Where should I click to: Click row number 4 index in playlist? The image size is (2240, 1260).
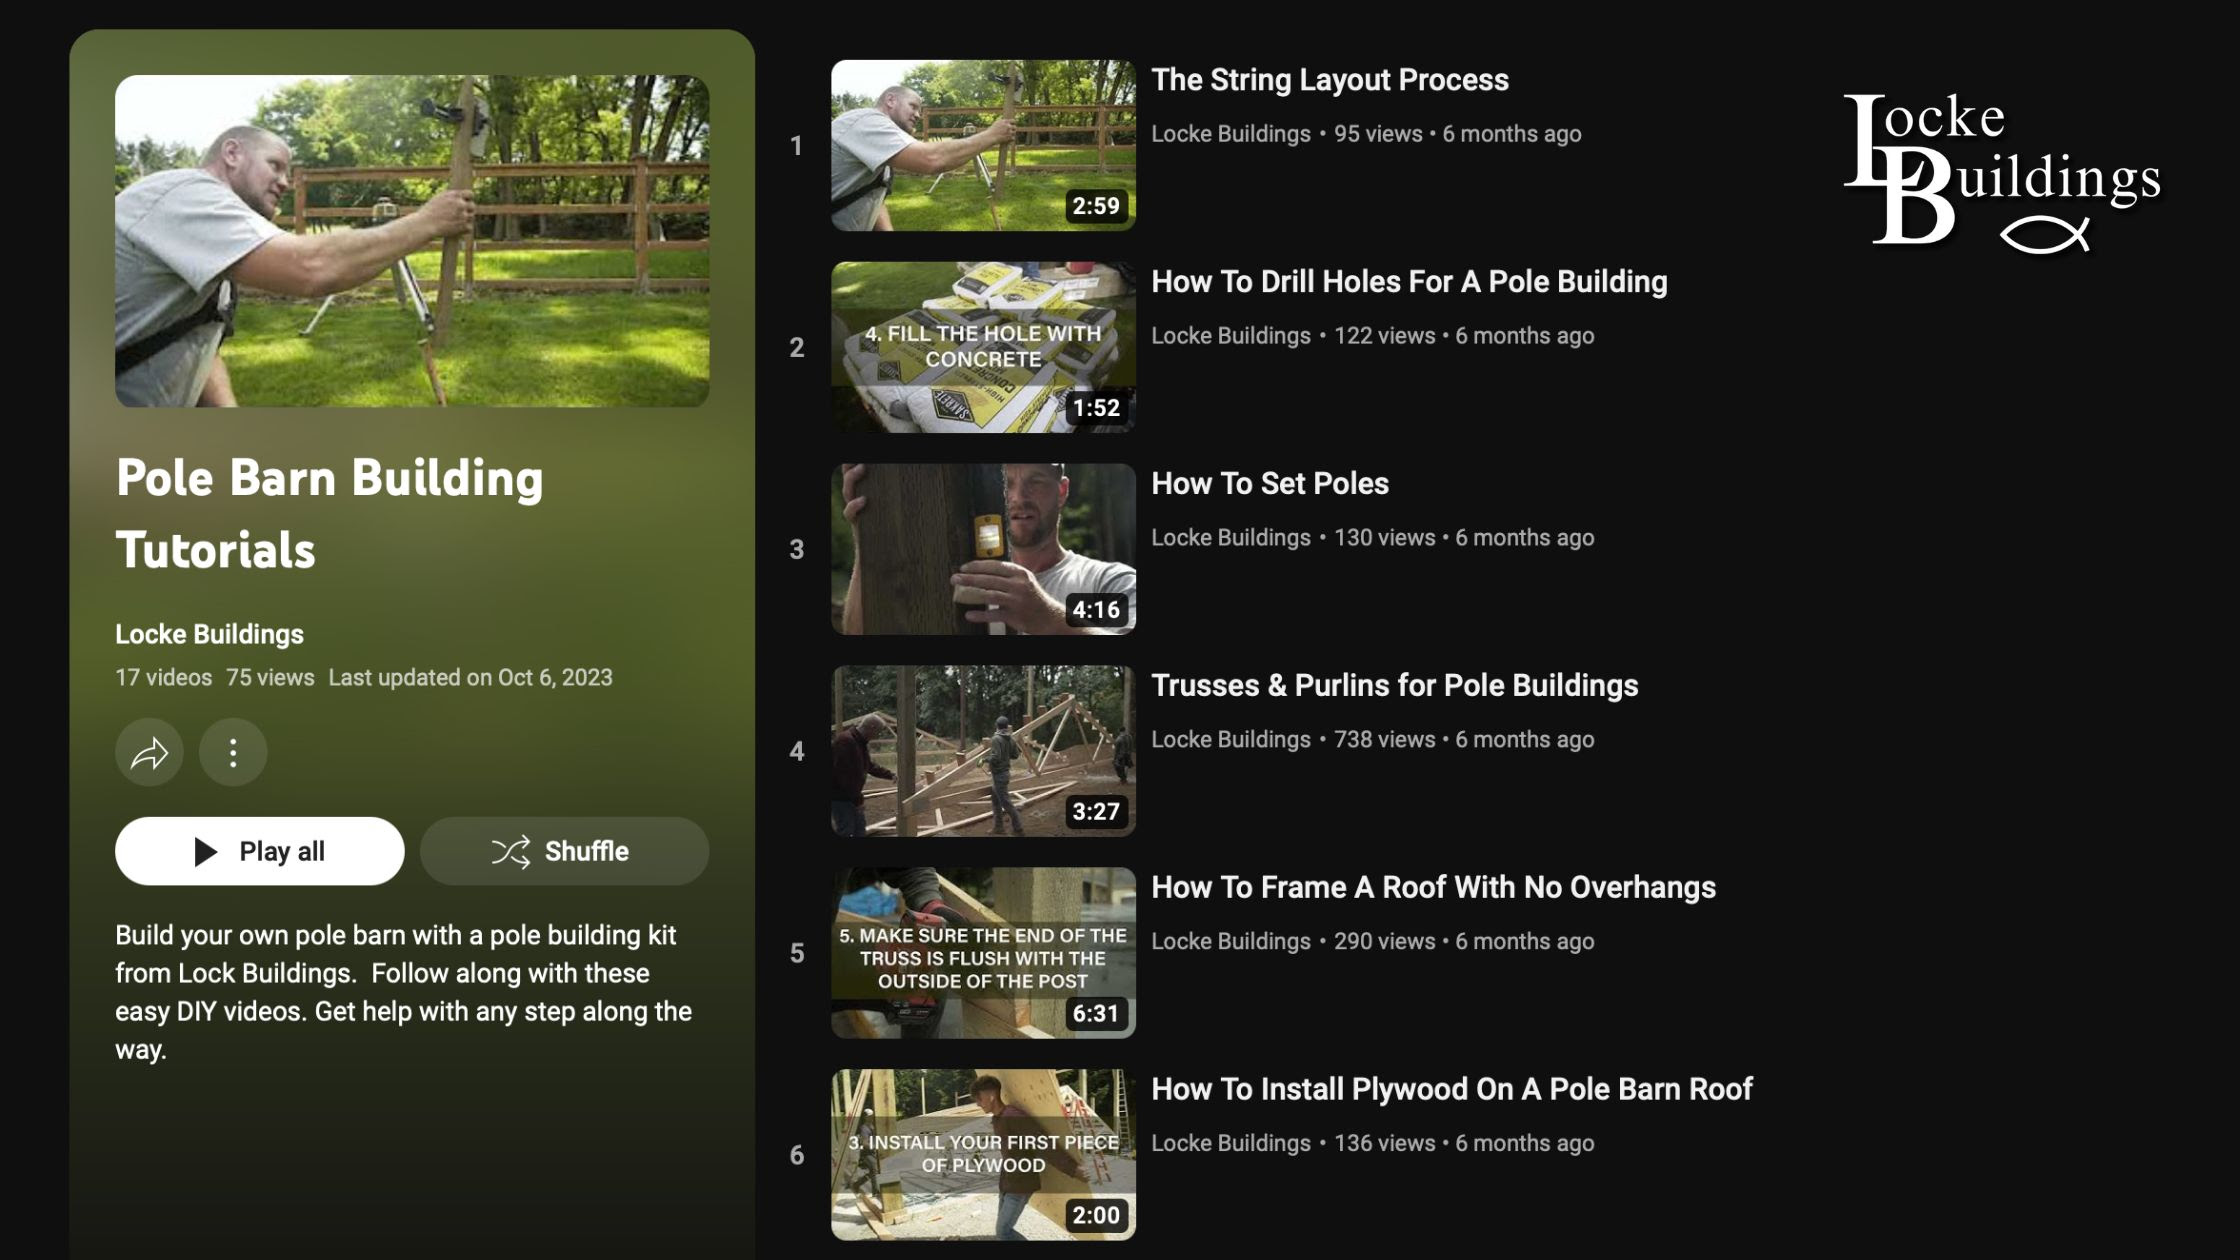coord(797,752)
